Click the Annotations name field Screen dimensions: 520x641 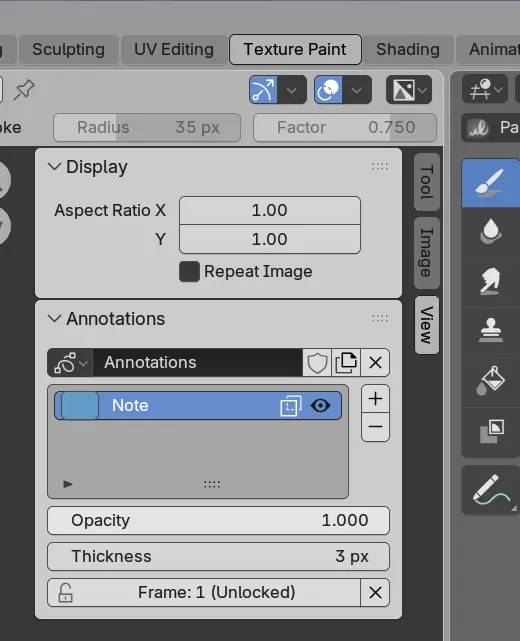click(198, 363)
